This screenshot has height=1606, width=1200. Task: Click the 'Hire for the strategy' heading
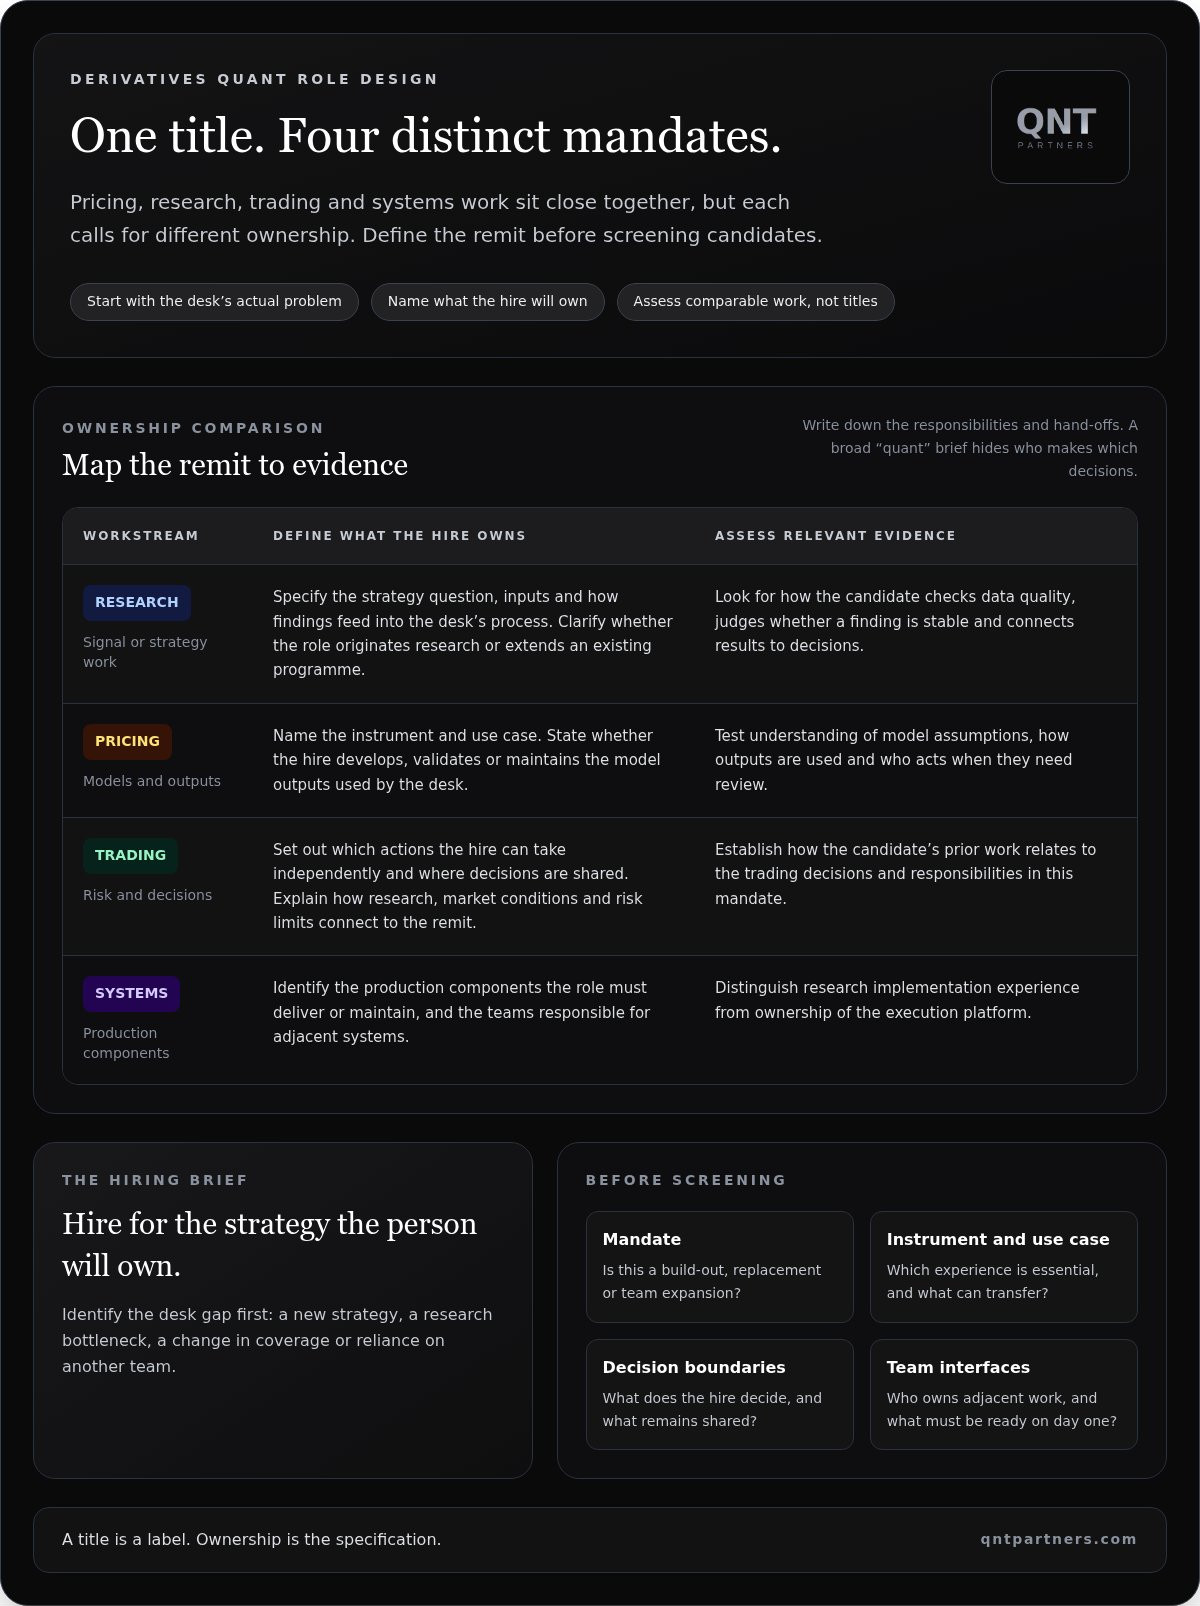[x=270, y=1245]
